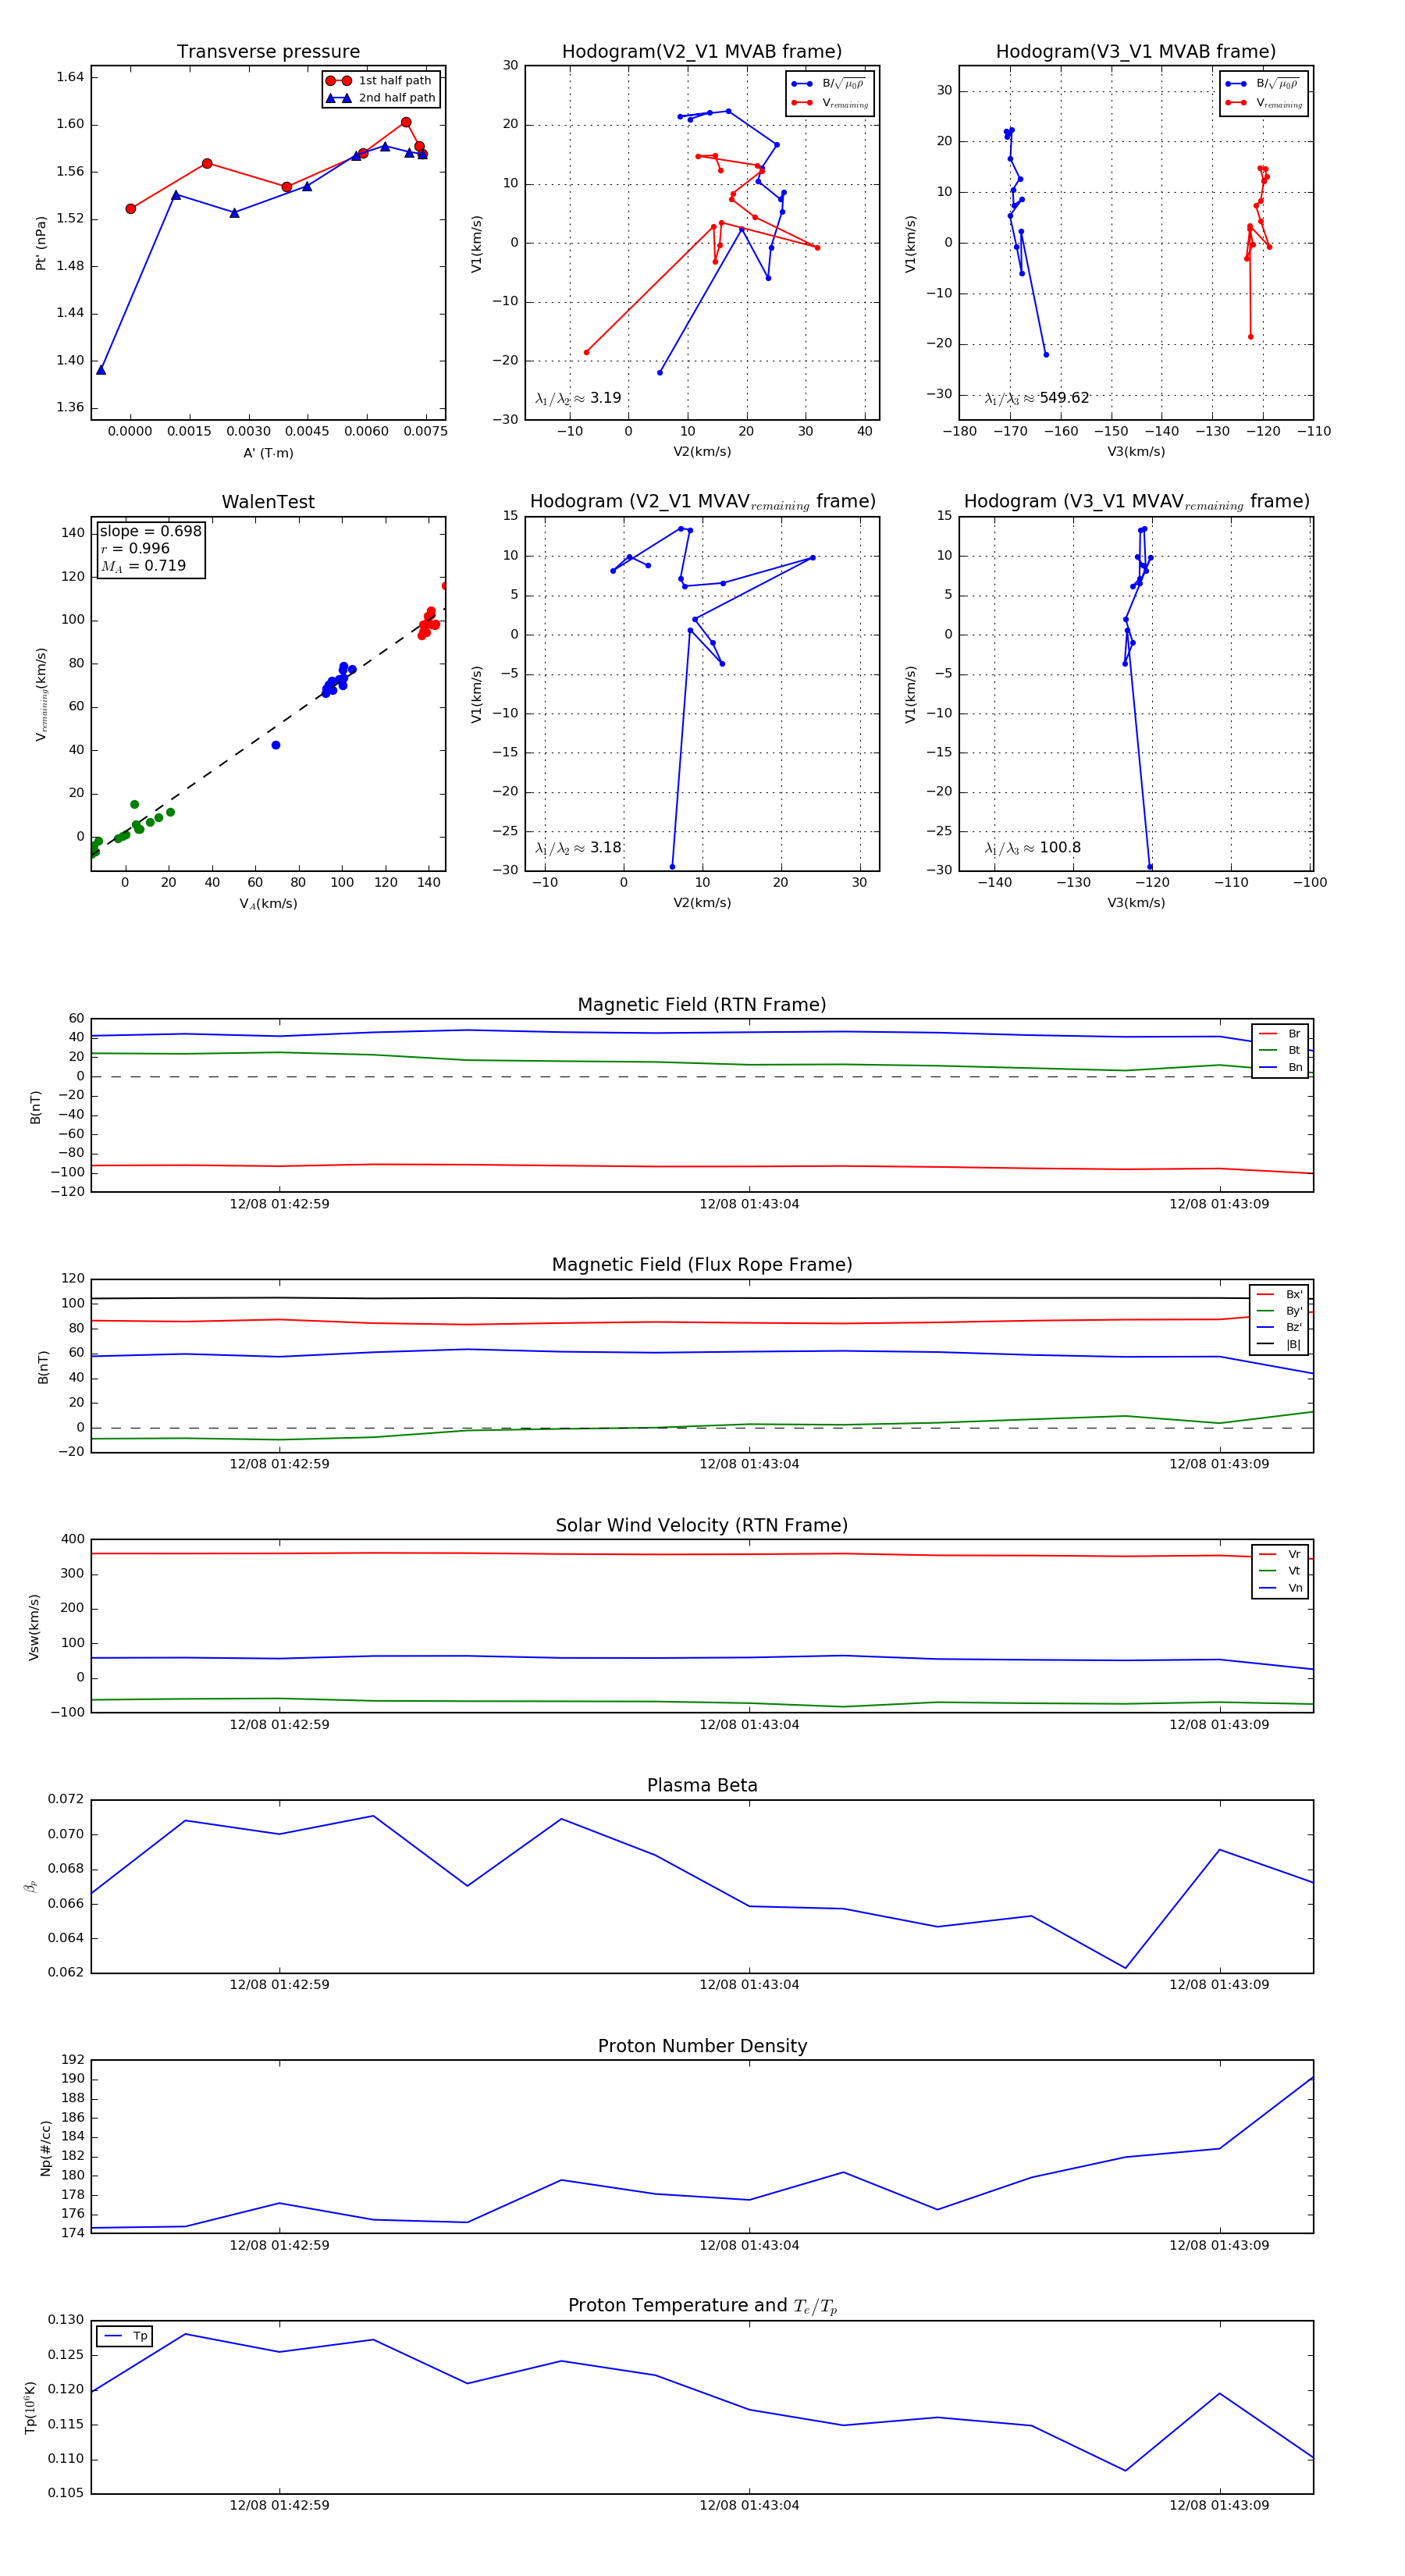1405x2576 pixels.
Task: Select the Vn legend entry
Action: pyautogui.click(x=1280, y=1588)
